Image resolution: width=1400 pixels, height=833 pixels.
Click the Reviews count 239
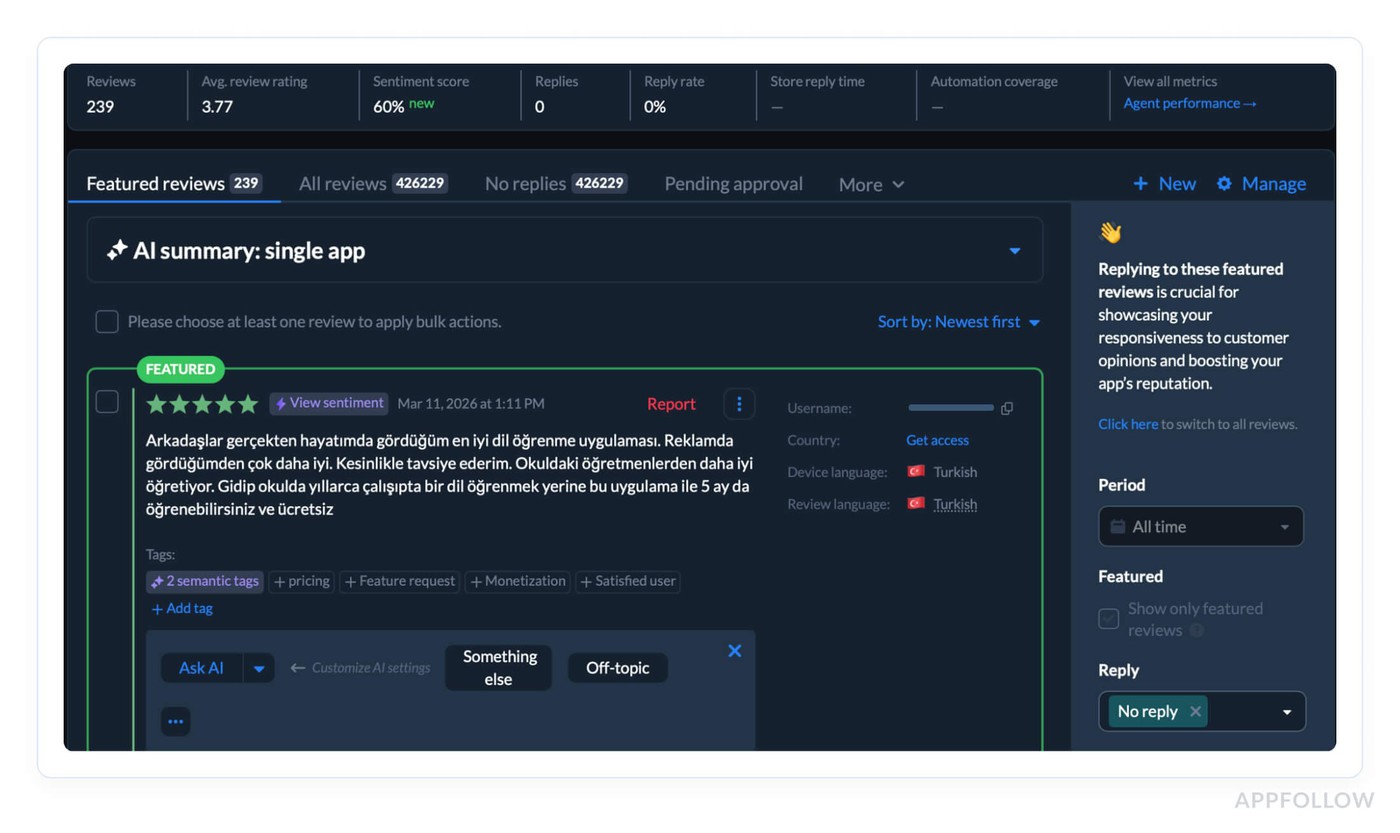point(100,106)
